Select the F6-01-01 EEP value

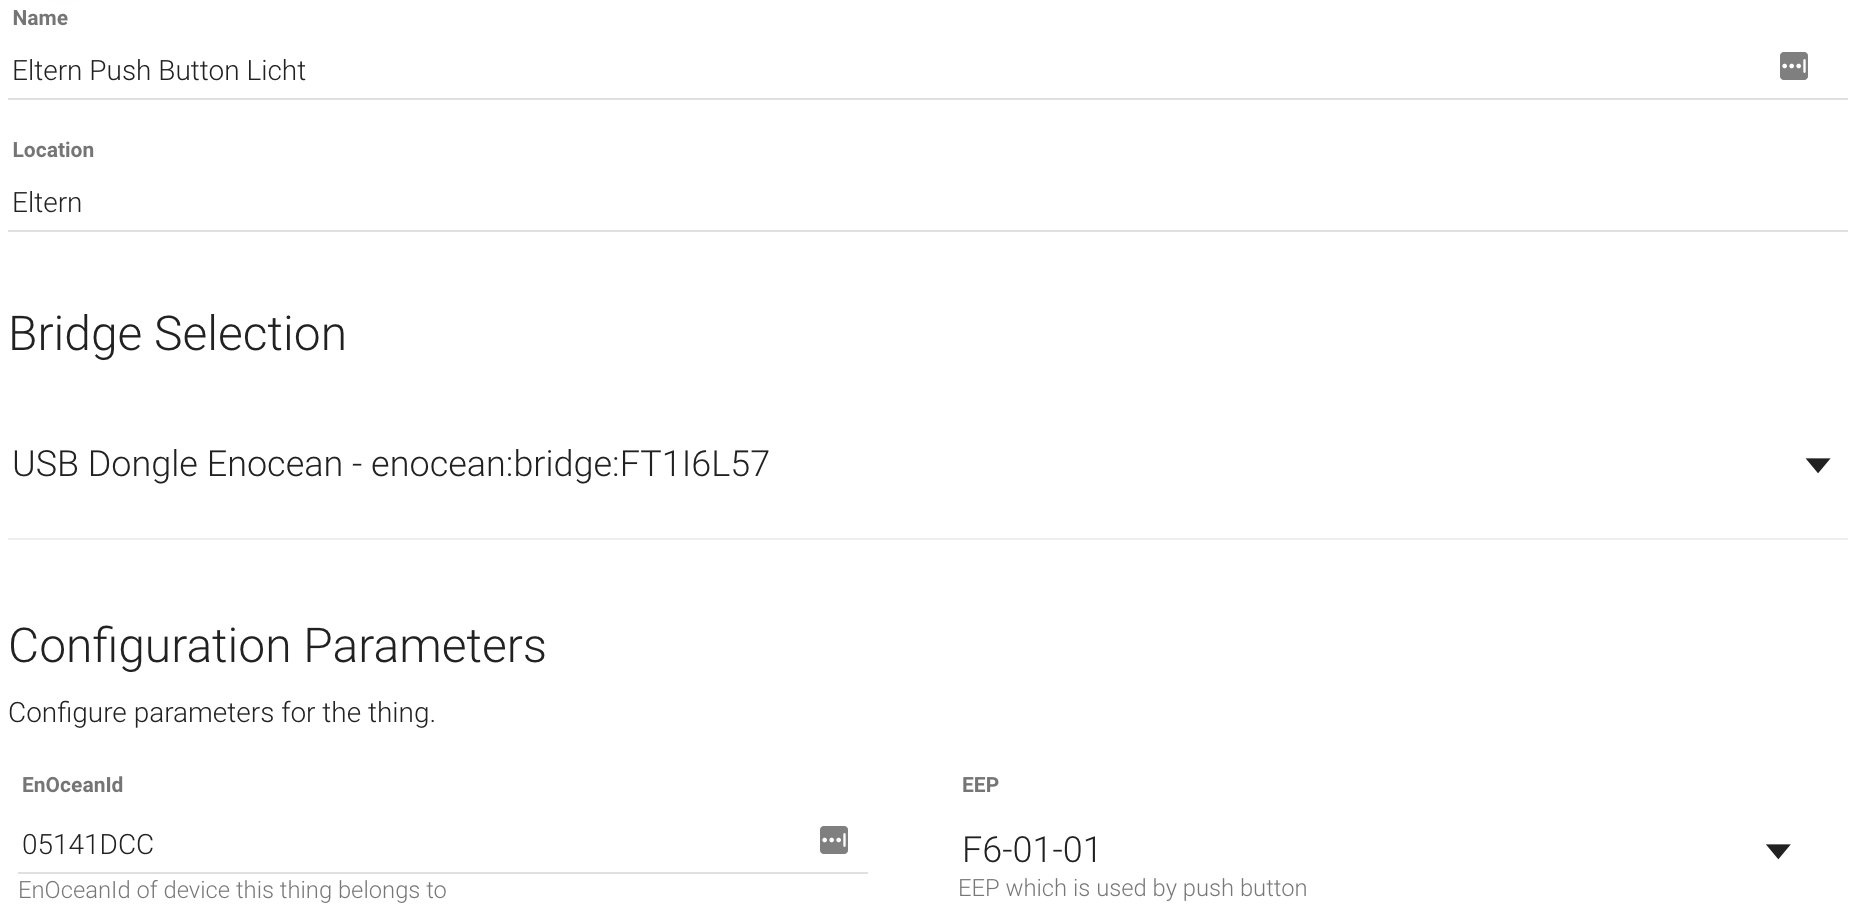pyautogui.click(x=1031, y=850)
